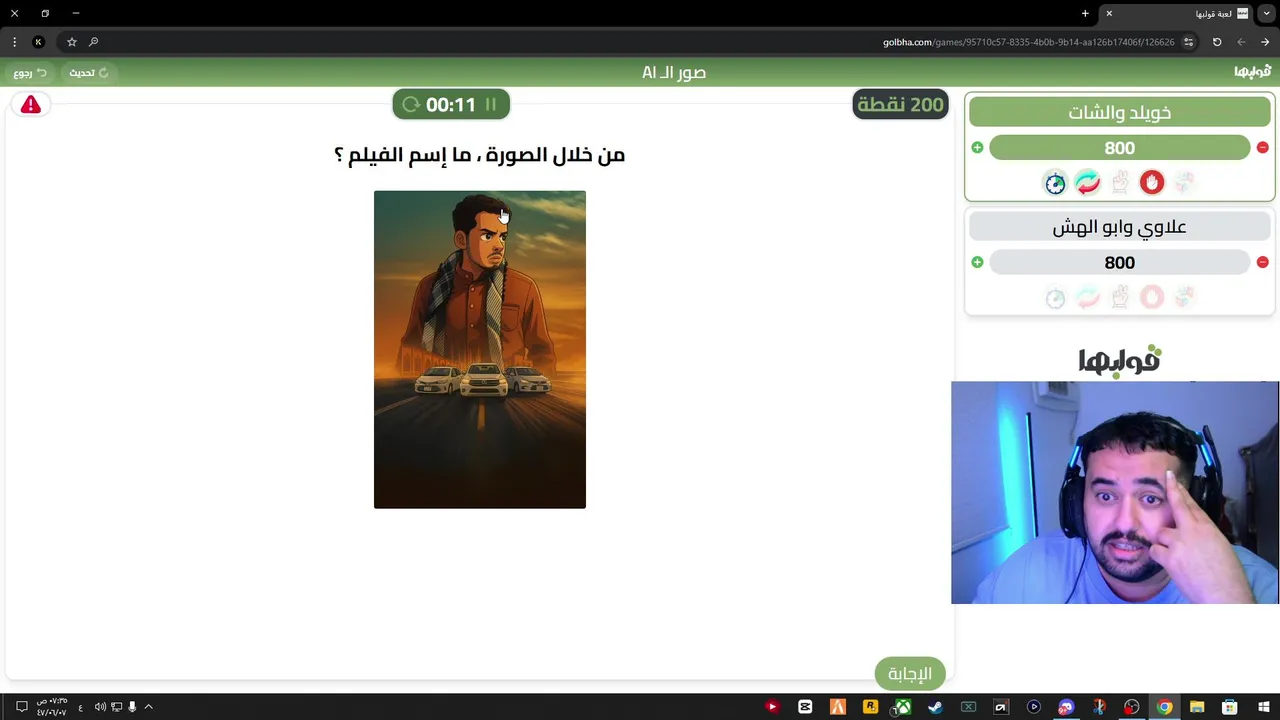
Task: Open the Windows Start menu
Action: click(x=1262, y=707)
